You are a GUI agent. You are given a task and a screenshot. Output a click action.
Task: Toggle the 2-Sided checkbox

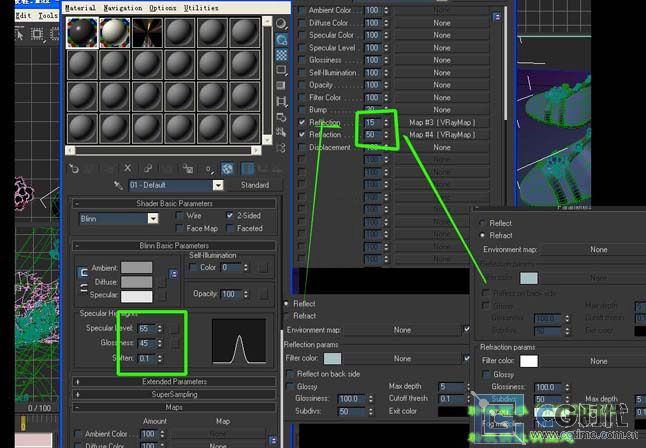(229, 215)
